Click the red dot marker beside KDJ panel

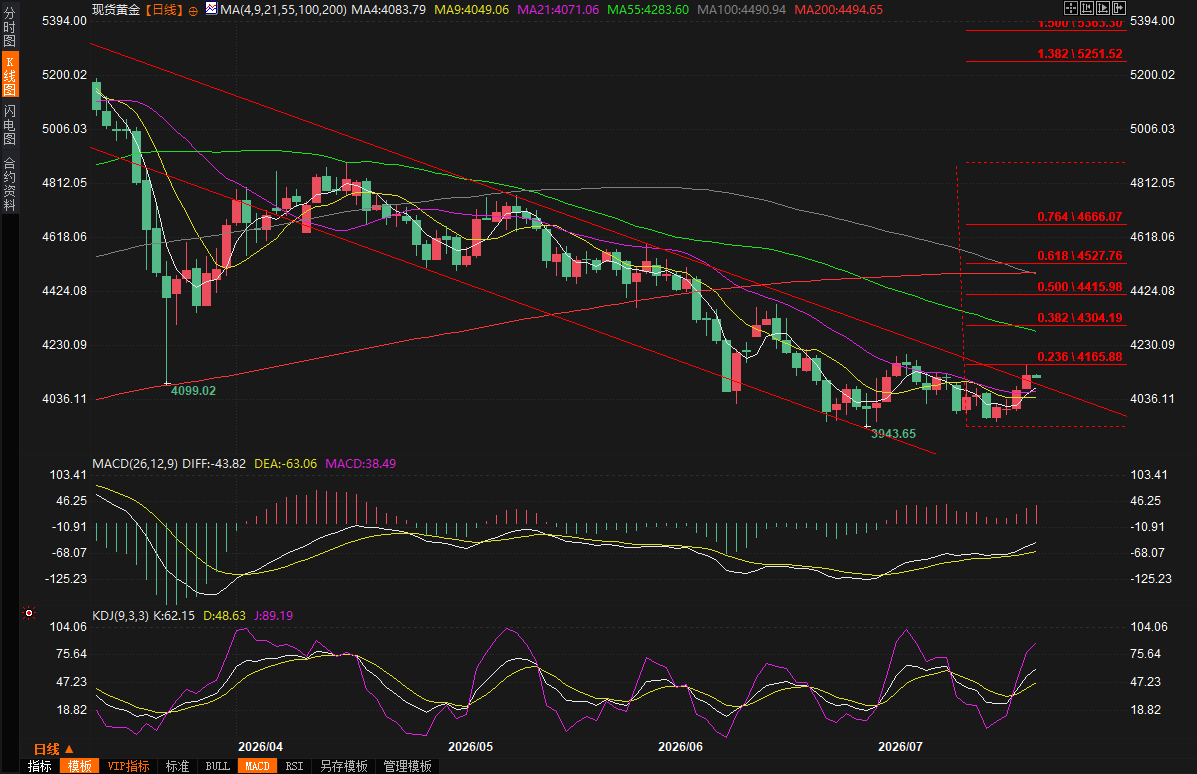coord(29,613)
